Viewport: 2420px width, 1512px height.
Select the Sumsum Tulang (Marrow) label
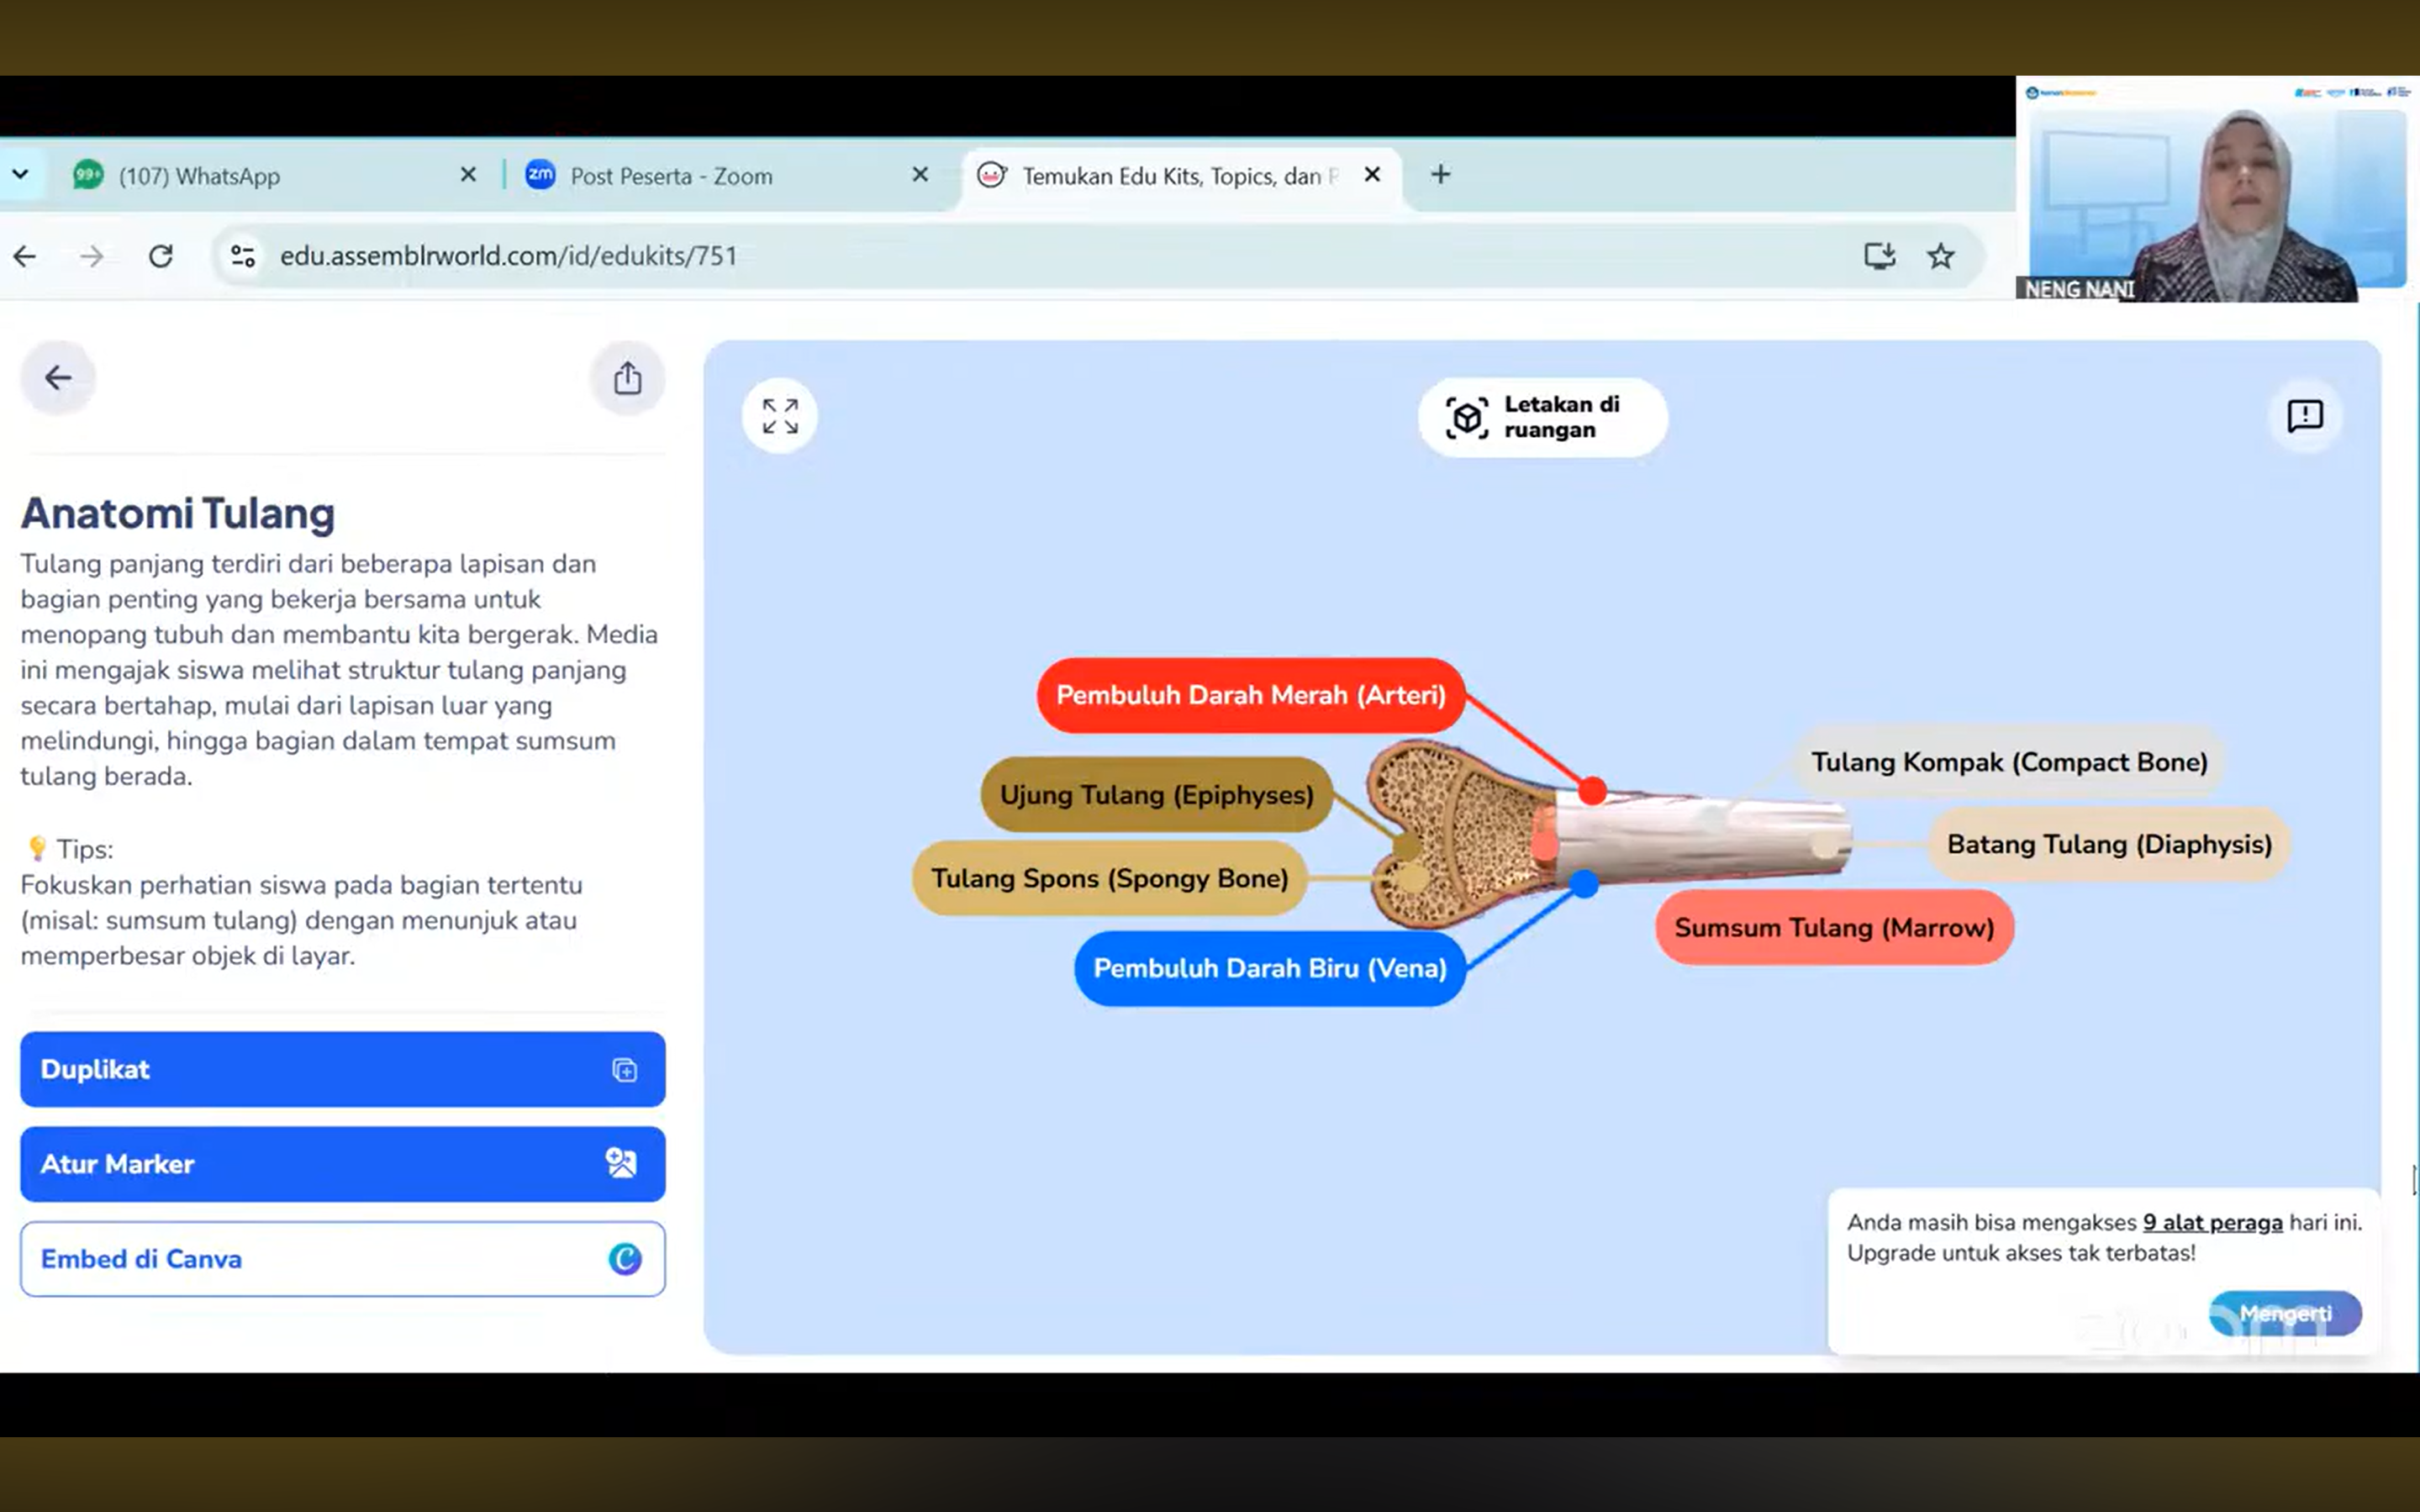[1834, 928]
